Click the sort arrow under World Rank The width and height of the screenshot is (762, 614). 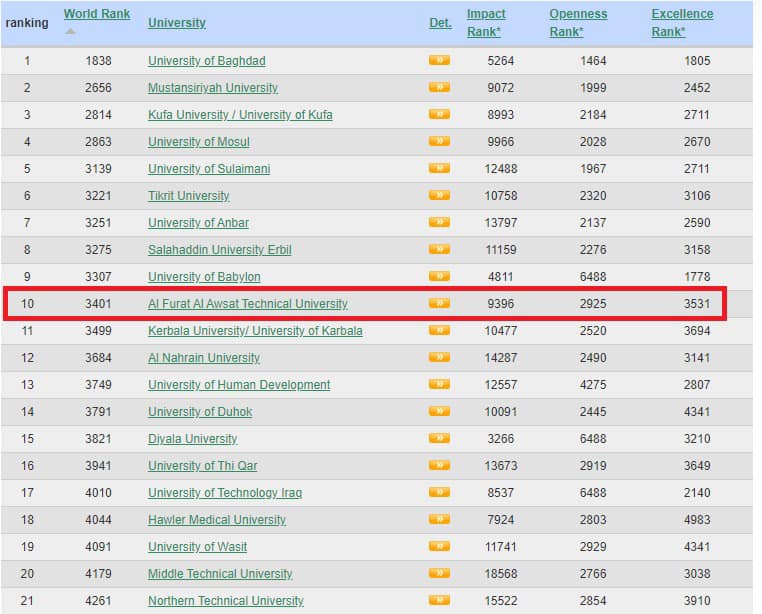[x=70, y=31]
